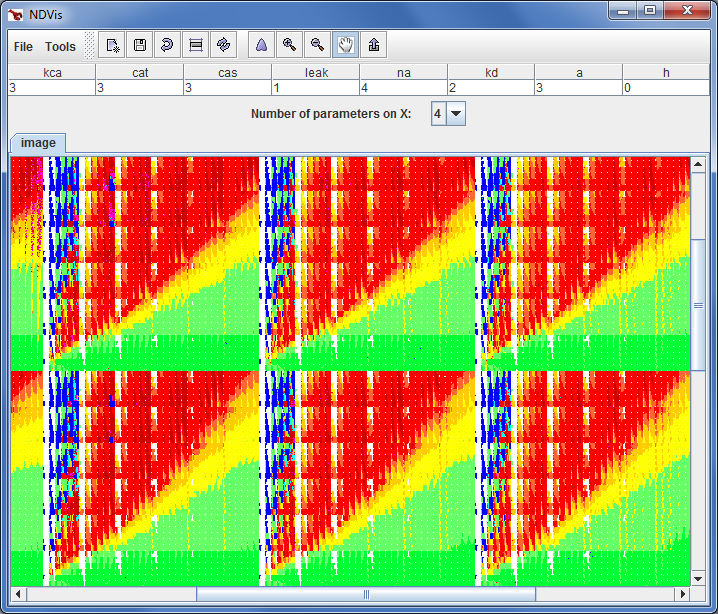Viewport: 718px width, 614px height.
Task: Click the leak column header
Action: pyautogui.click(x=316, y=72)
